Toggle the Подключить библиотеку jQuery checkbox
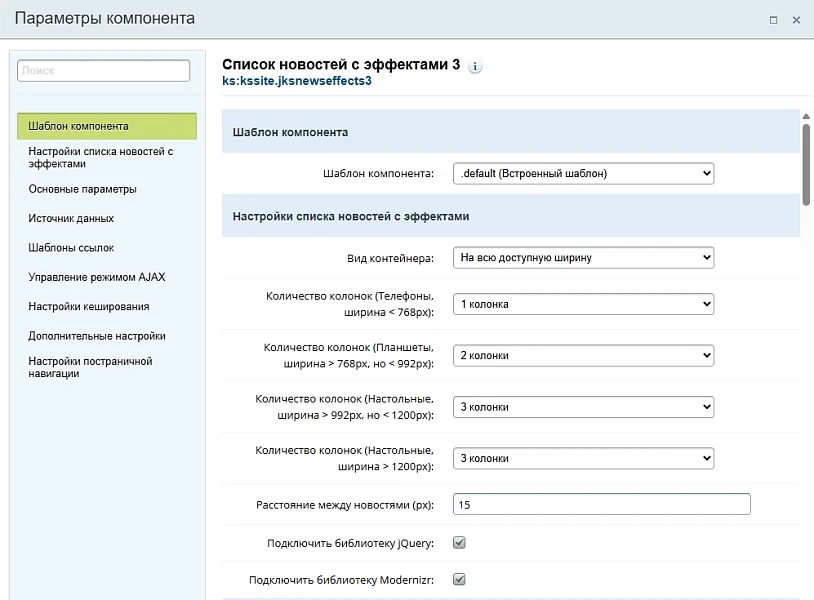The image size is (814, 600). [459, 543]
